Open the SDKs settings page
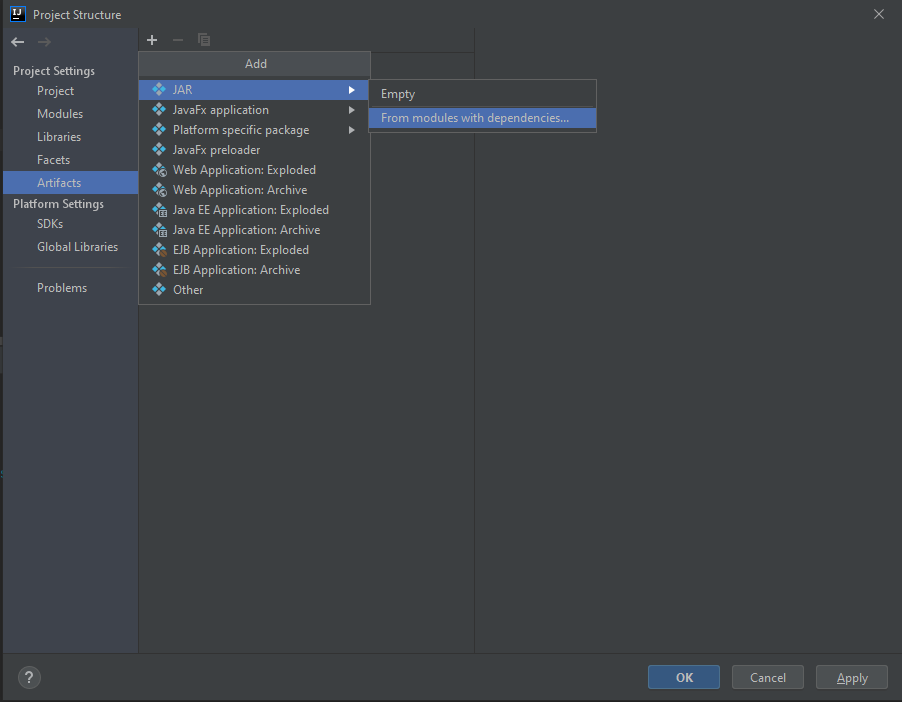The width and height of the screenshot is (902, 702). pos(70,224)
